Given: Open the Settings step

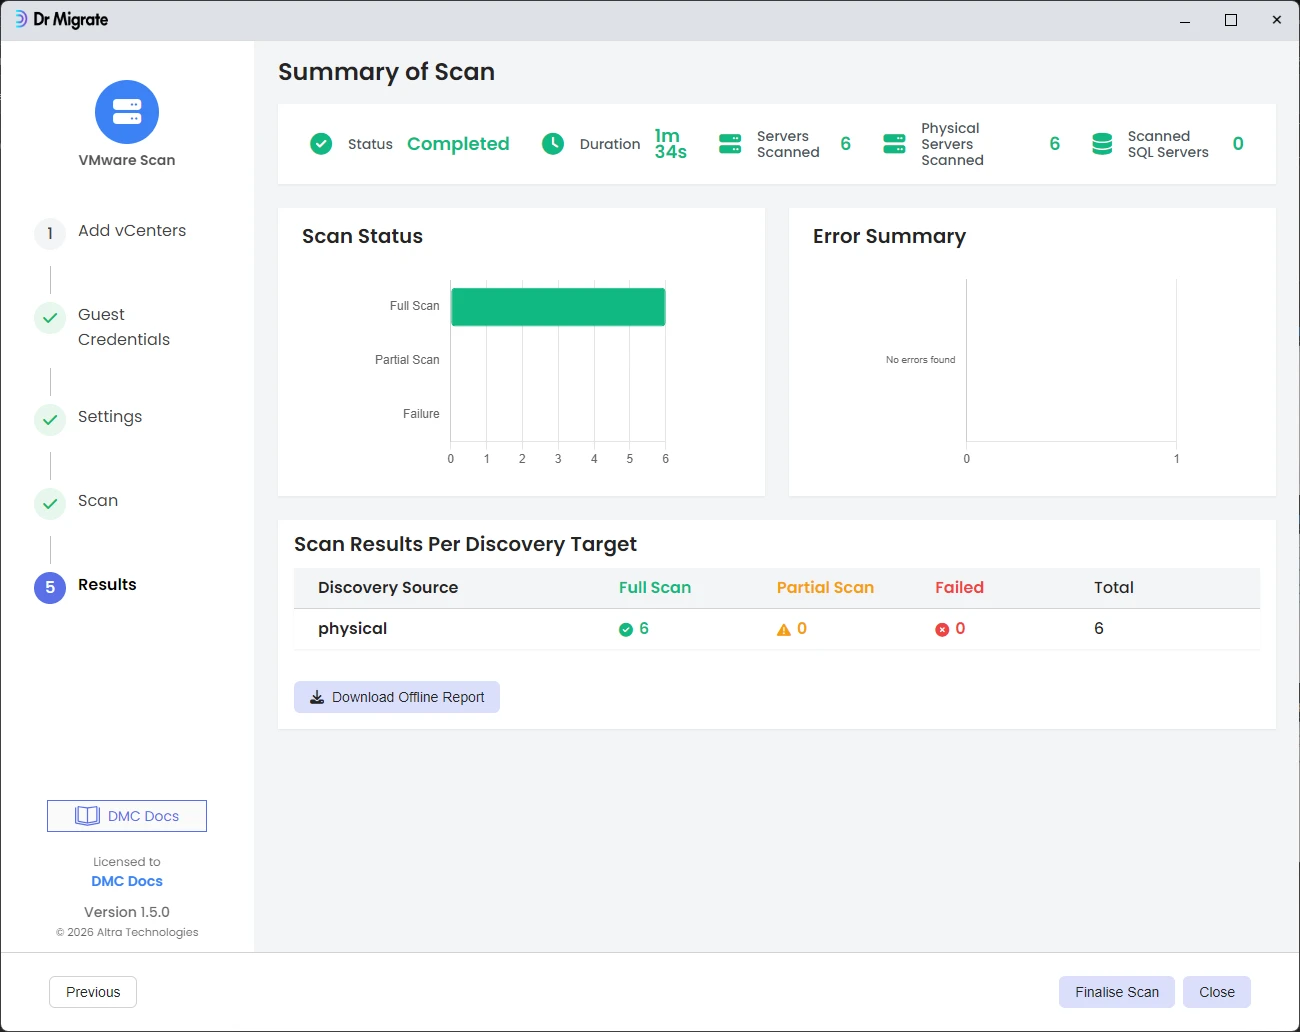Looking at the screenshot, I should pyautogui.click(x=110, y=417).
